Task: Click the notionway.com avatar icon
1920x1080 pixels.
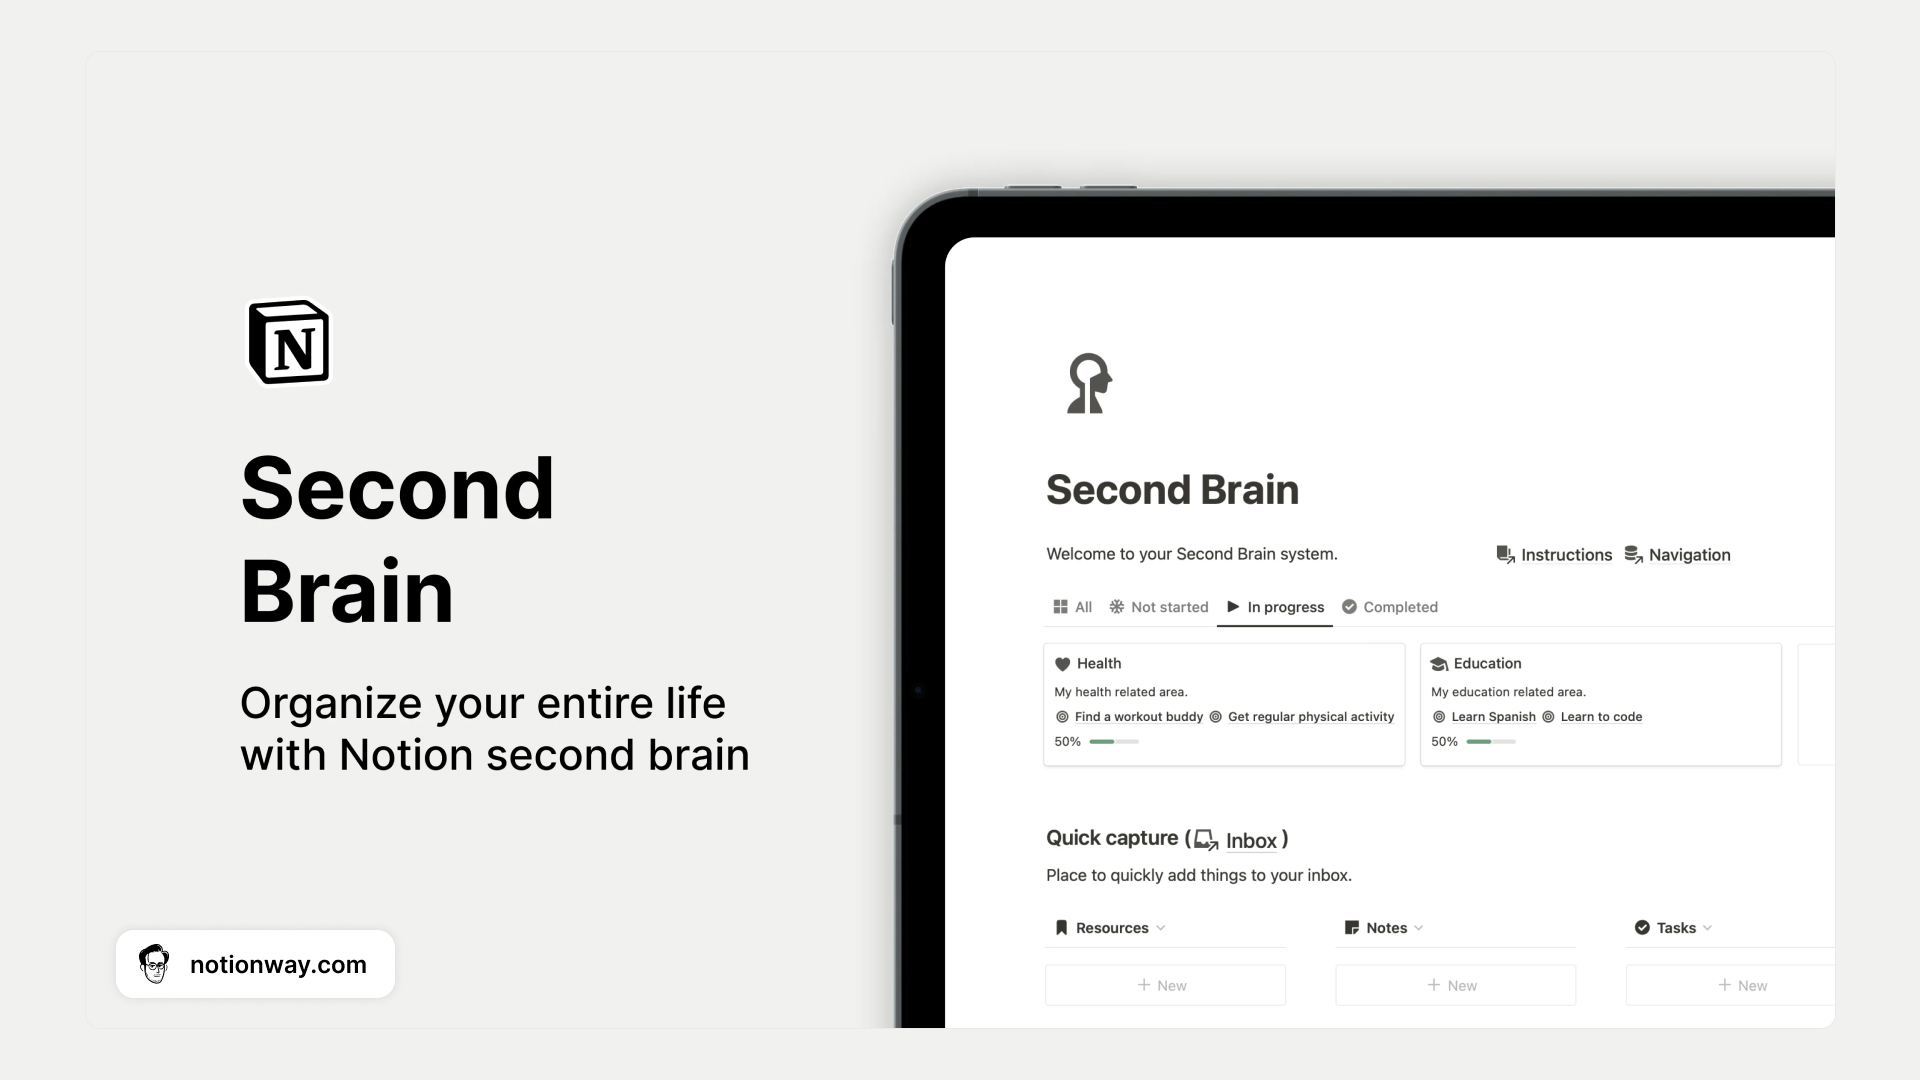Action: point(154,964)
